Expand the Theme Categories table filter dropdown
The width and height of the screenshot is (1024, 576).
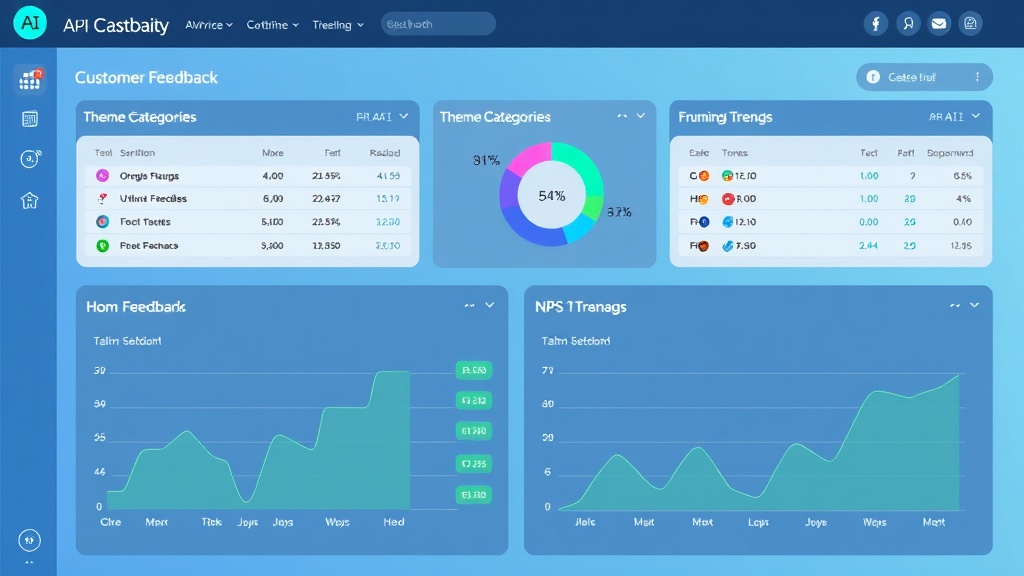tap(404, 117)
